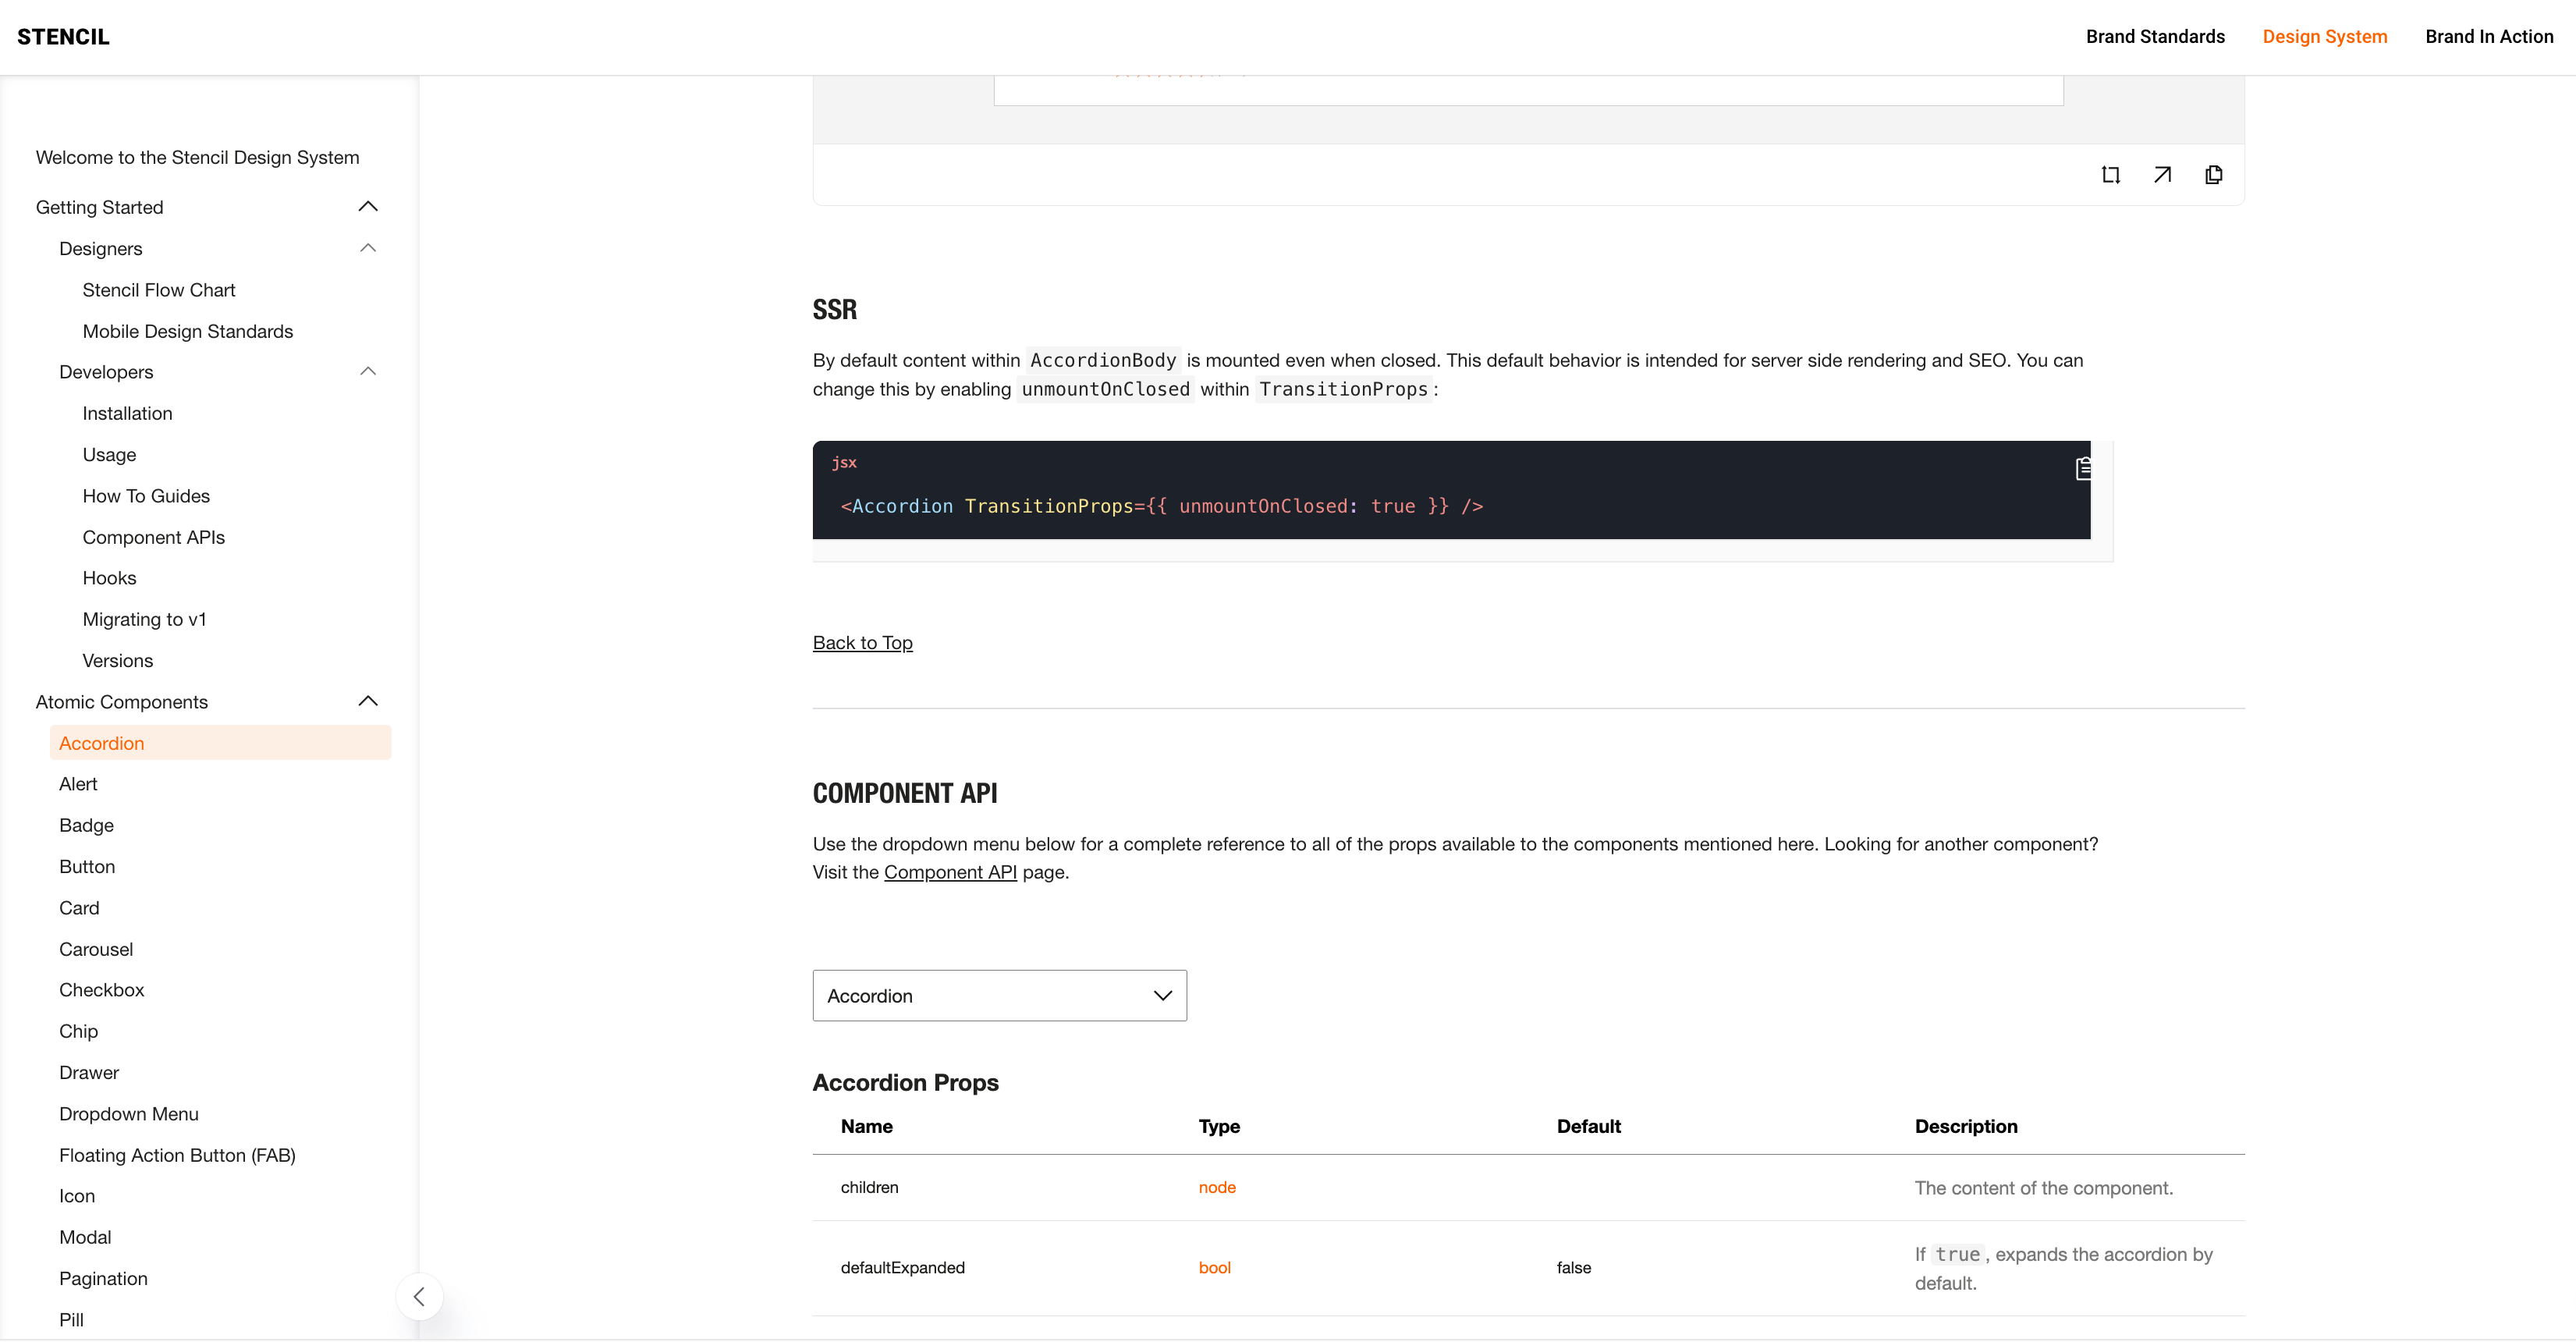Click the Getting Started label
2576x1342 pixels.
tap(99, 207)
